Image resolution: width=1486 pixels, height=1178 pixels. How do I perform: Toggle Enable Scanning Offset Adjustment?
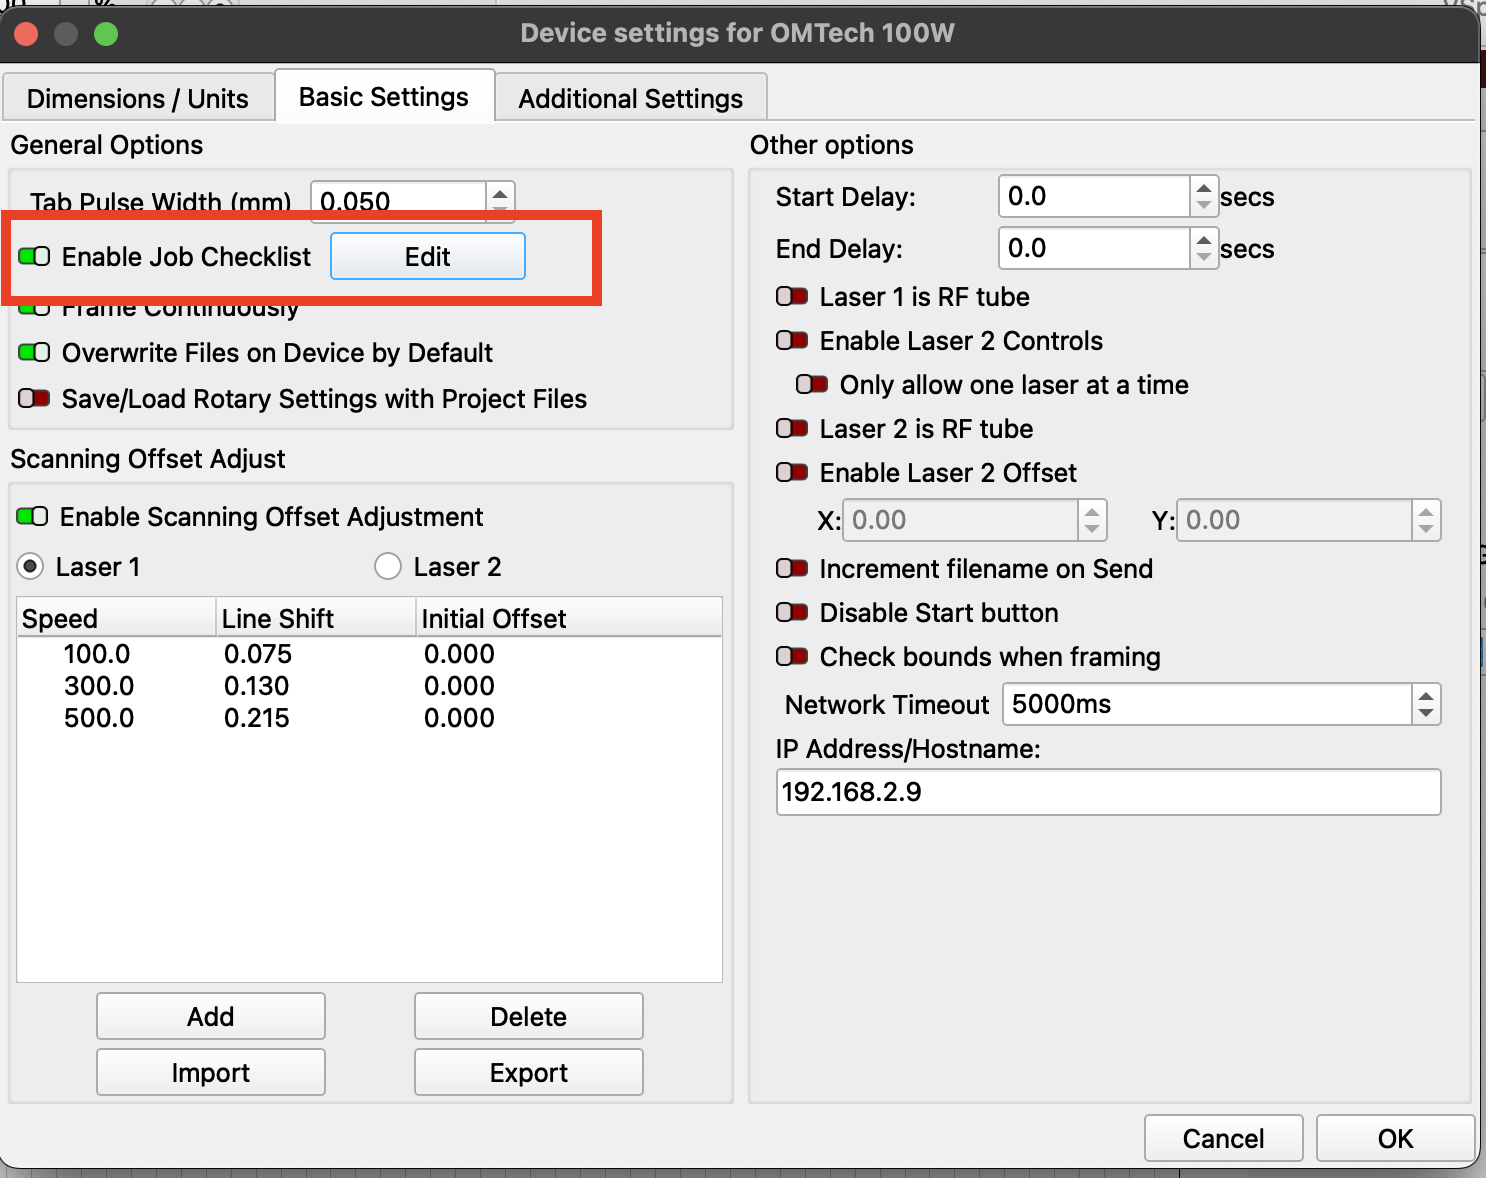(33, 517)
